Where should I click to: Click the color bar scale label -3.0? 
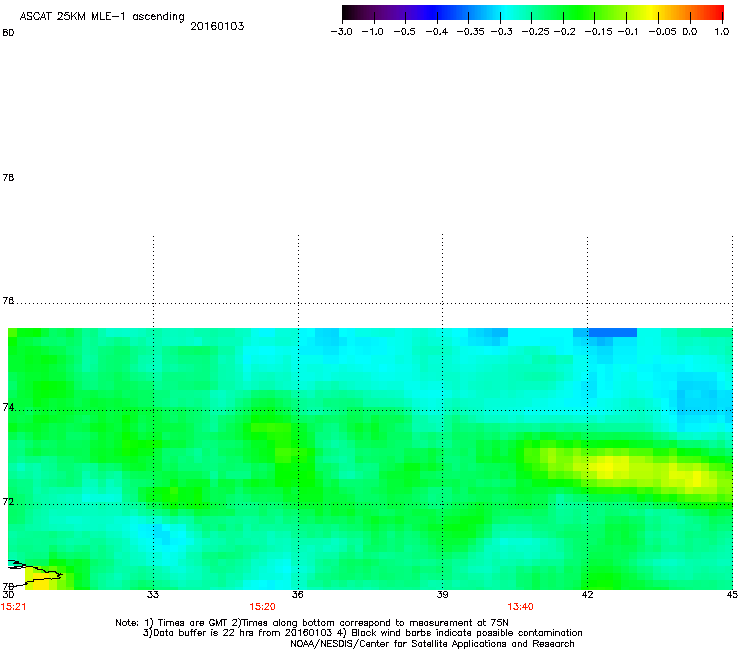coord(342,32)
